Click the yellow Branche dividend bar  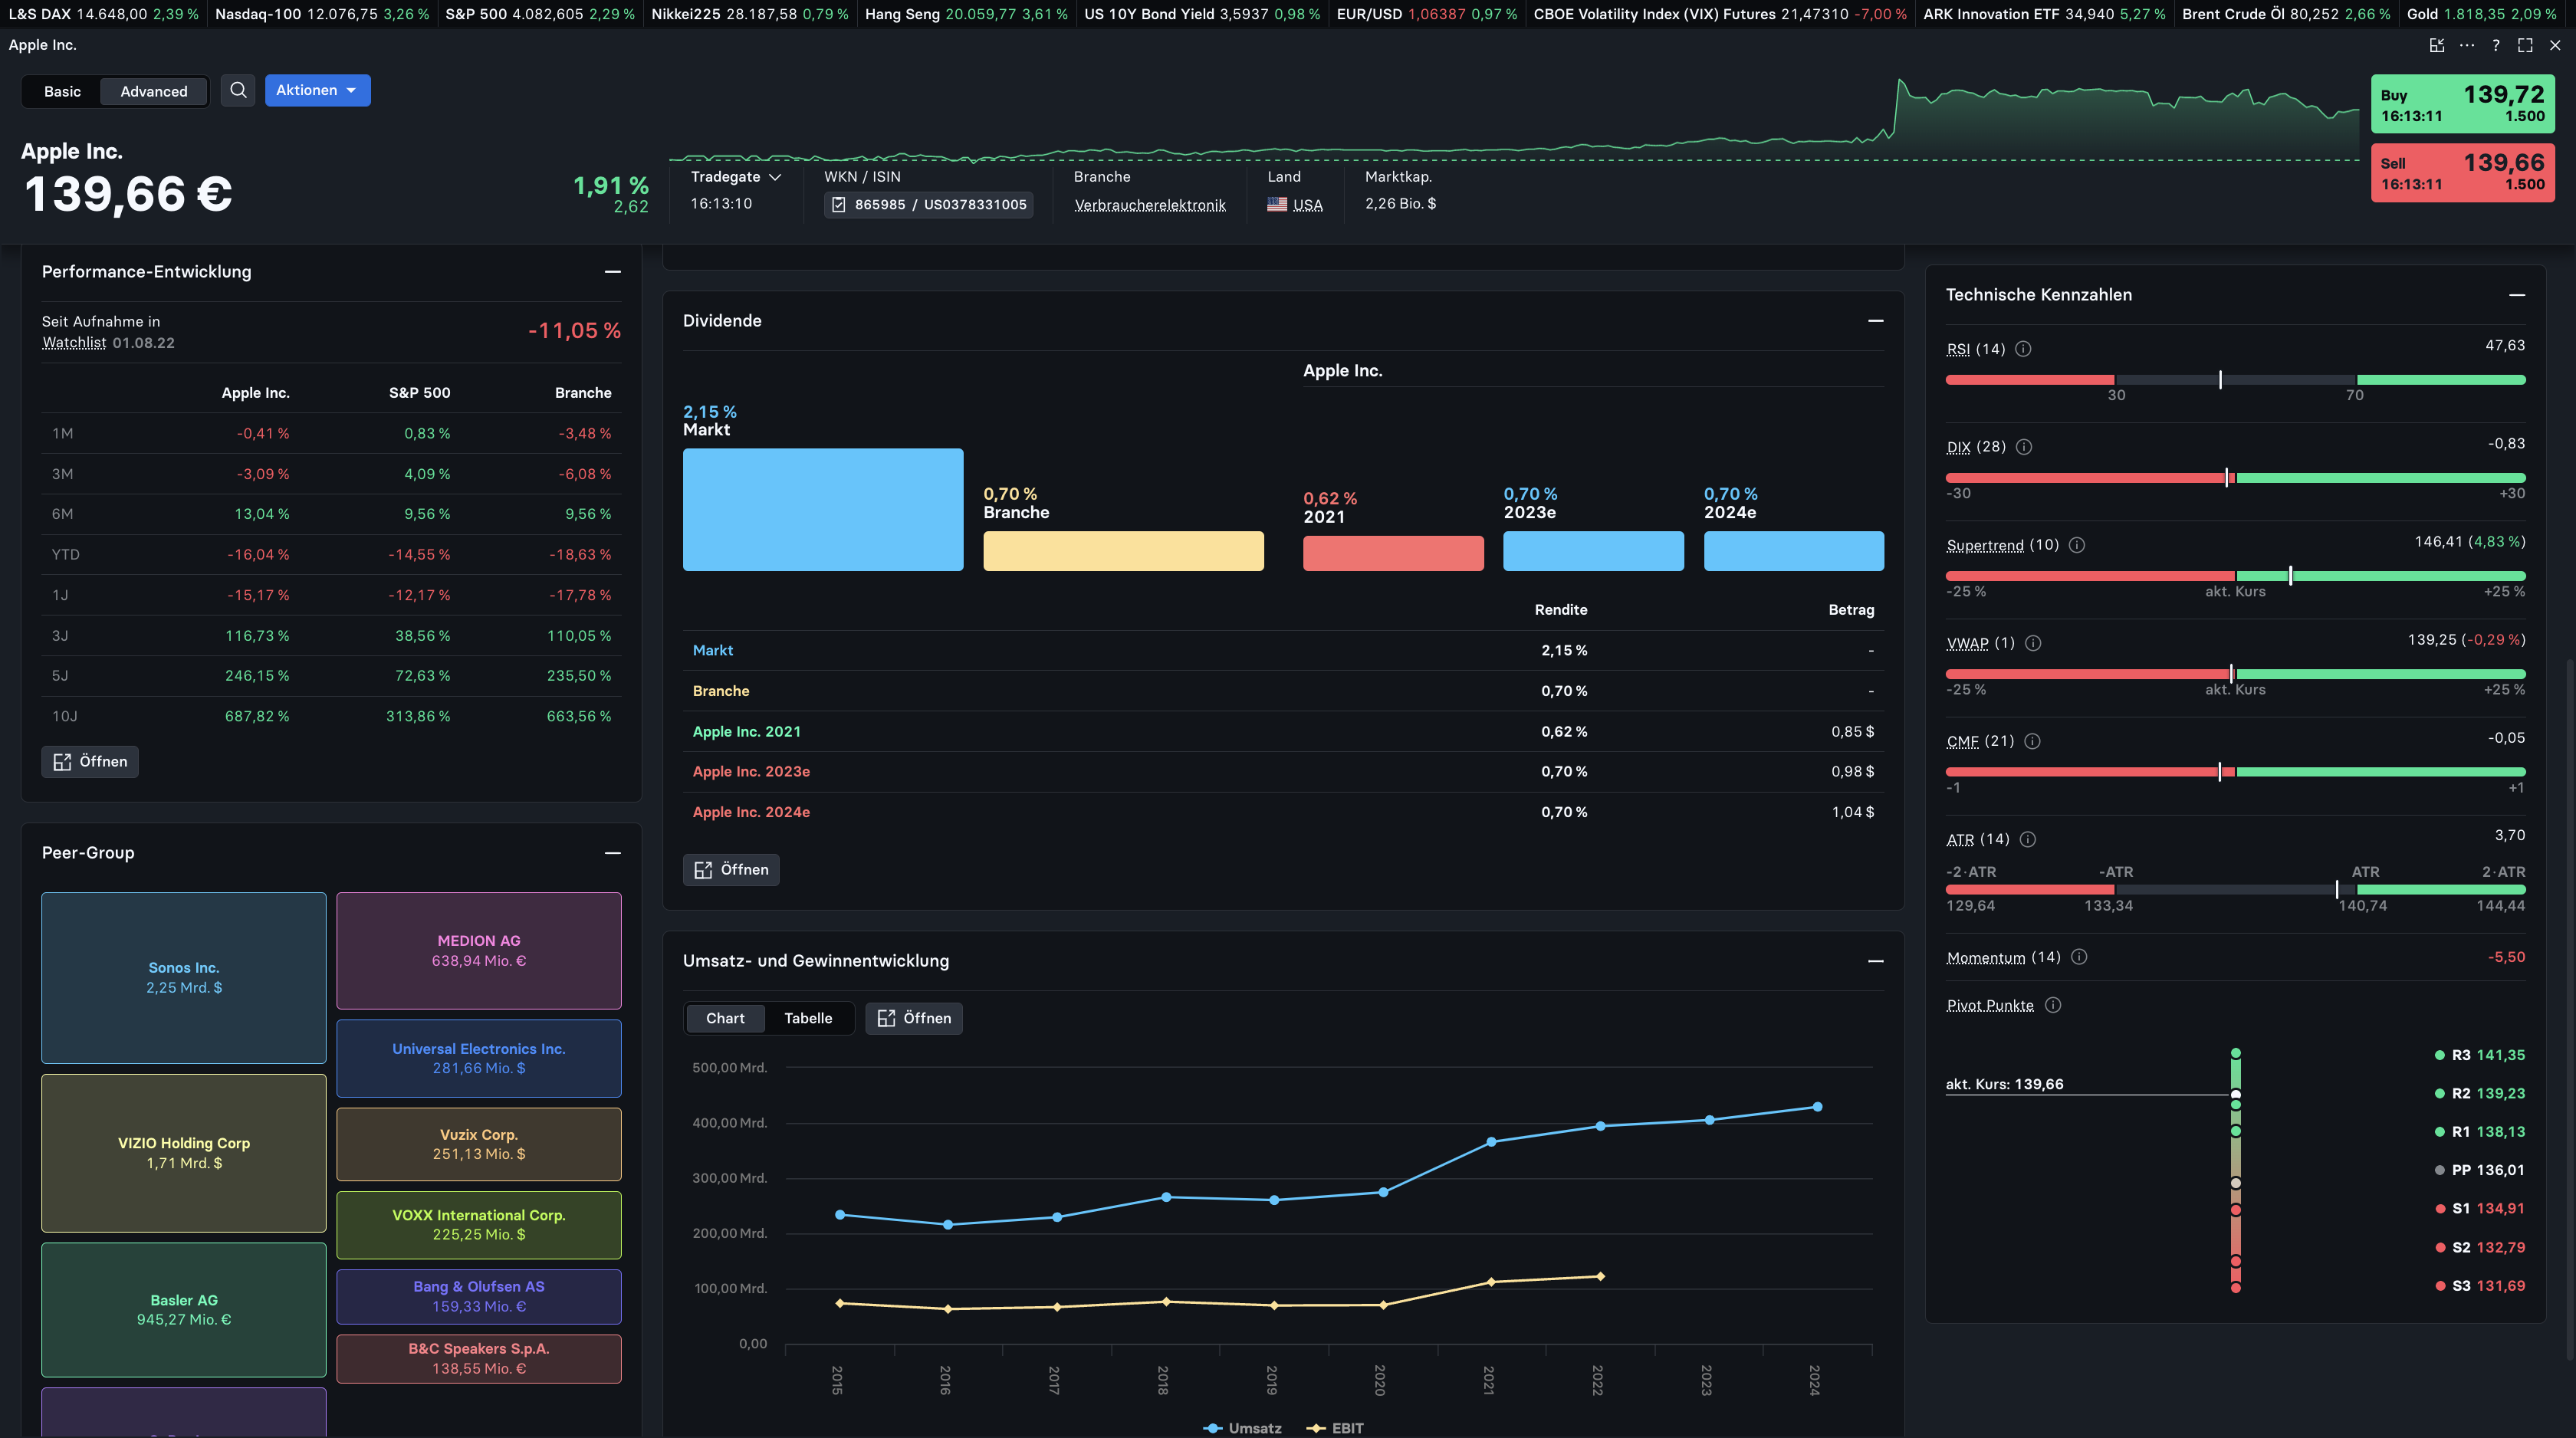tap(1123, 551)
